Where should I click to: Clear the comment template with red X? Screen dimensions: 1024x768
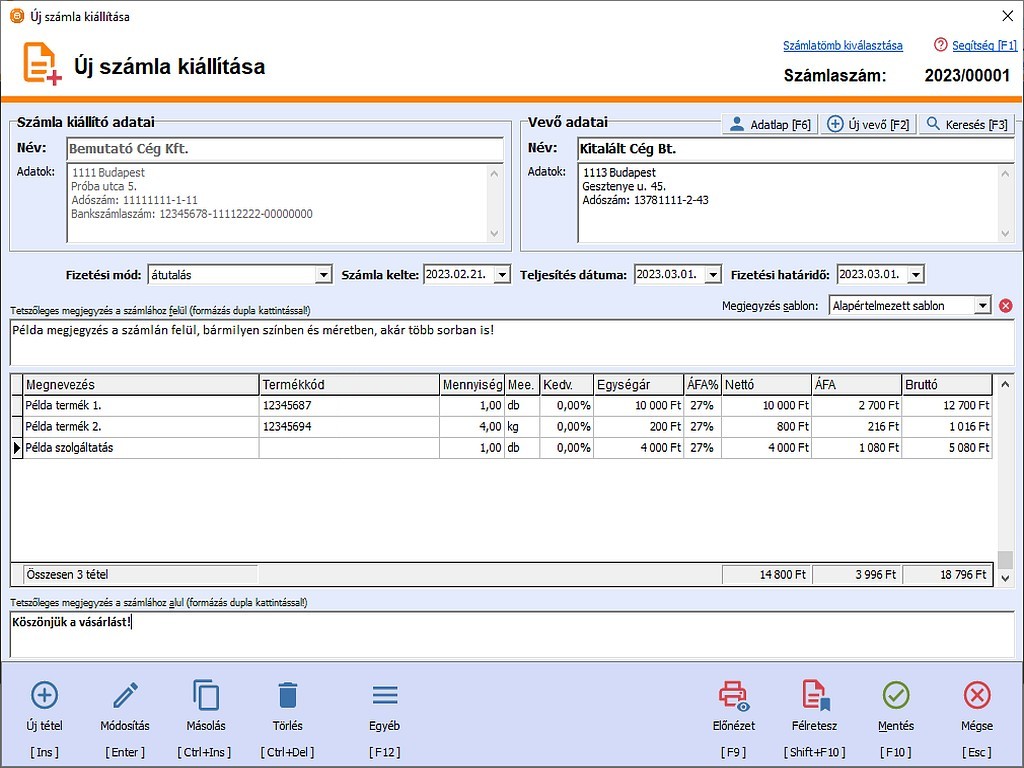click(1005, 305)
